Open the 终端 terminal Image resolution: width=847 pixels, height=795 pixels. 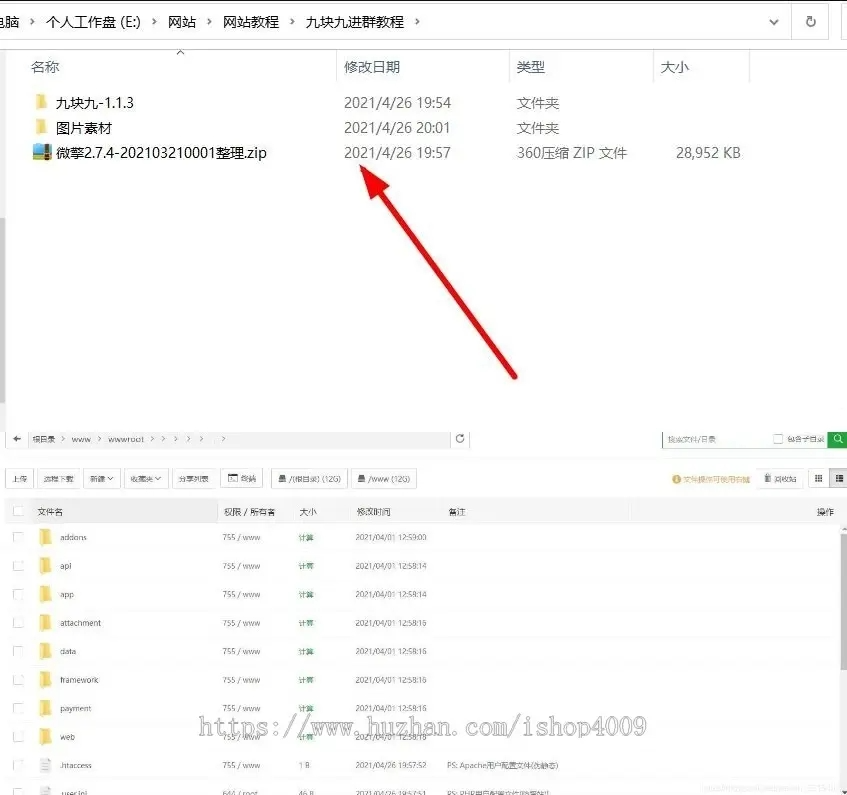241,479
